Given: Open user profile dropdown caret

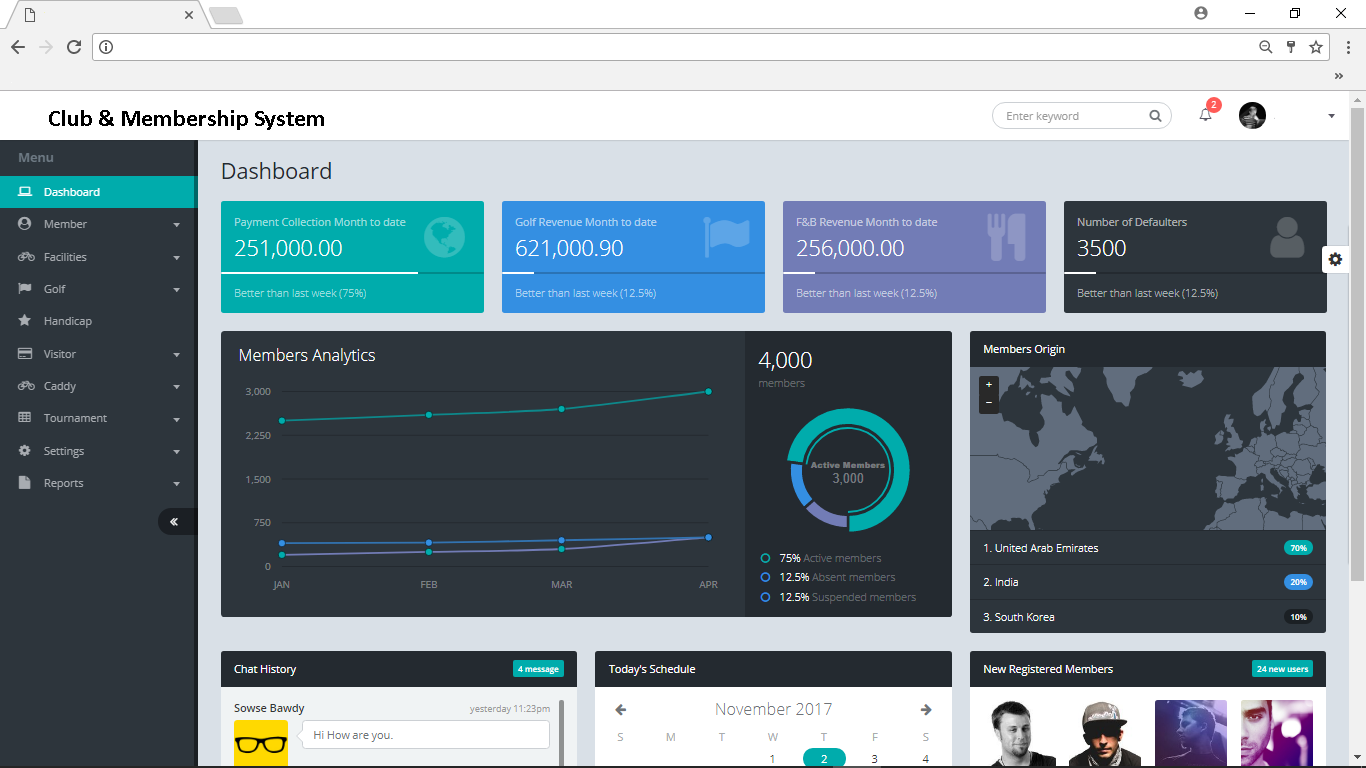Looking at the screenshot, I should [1331, 116].
